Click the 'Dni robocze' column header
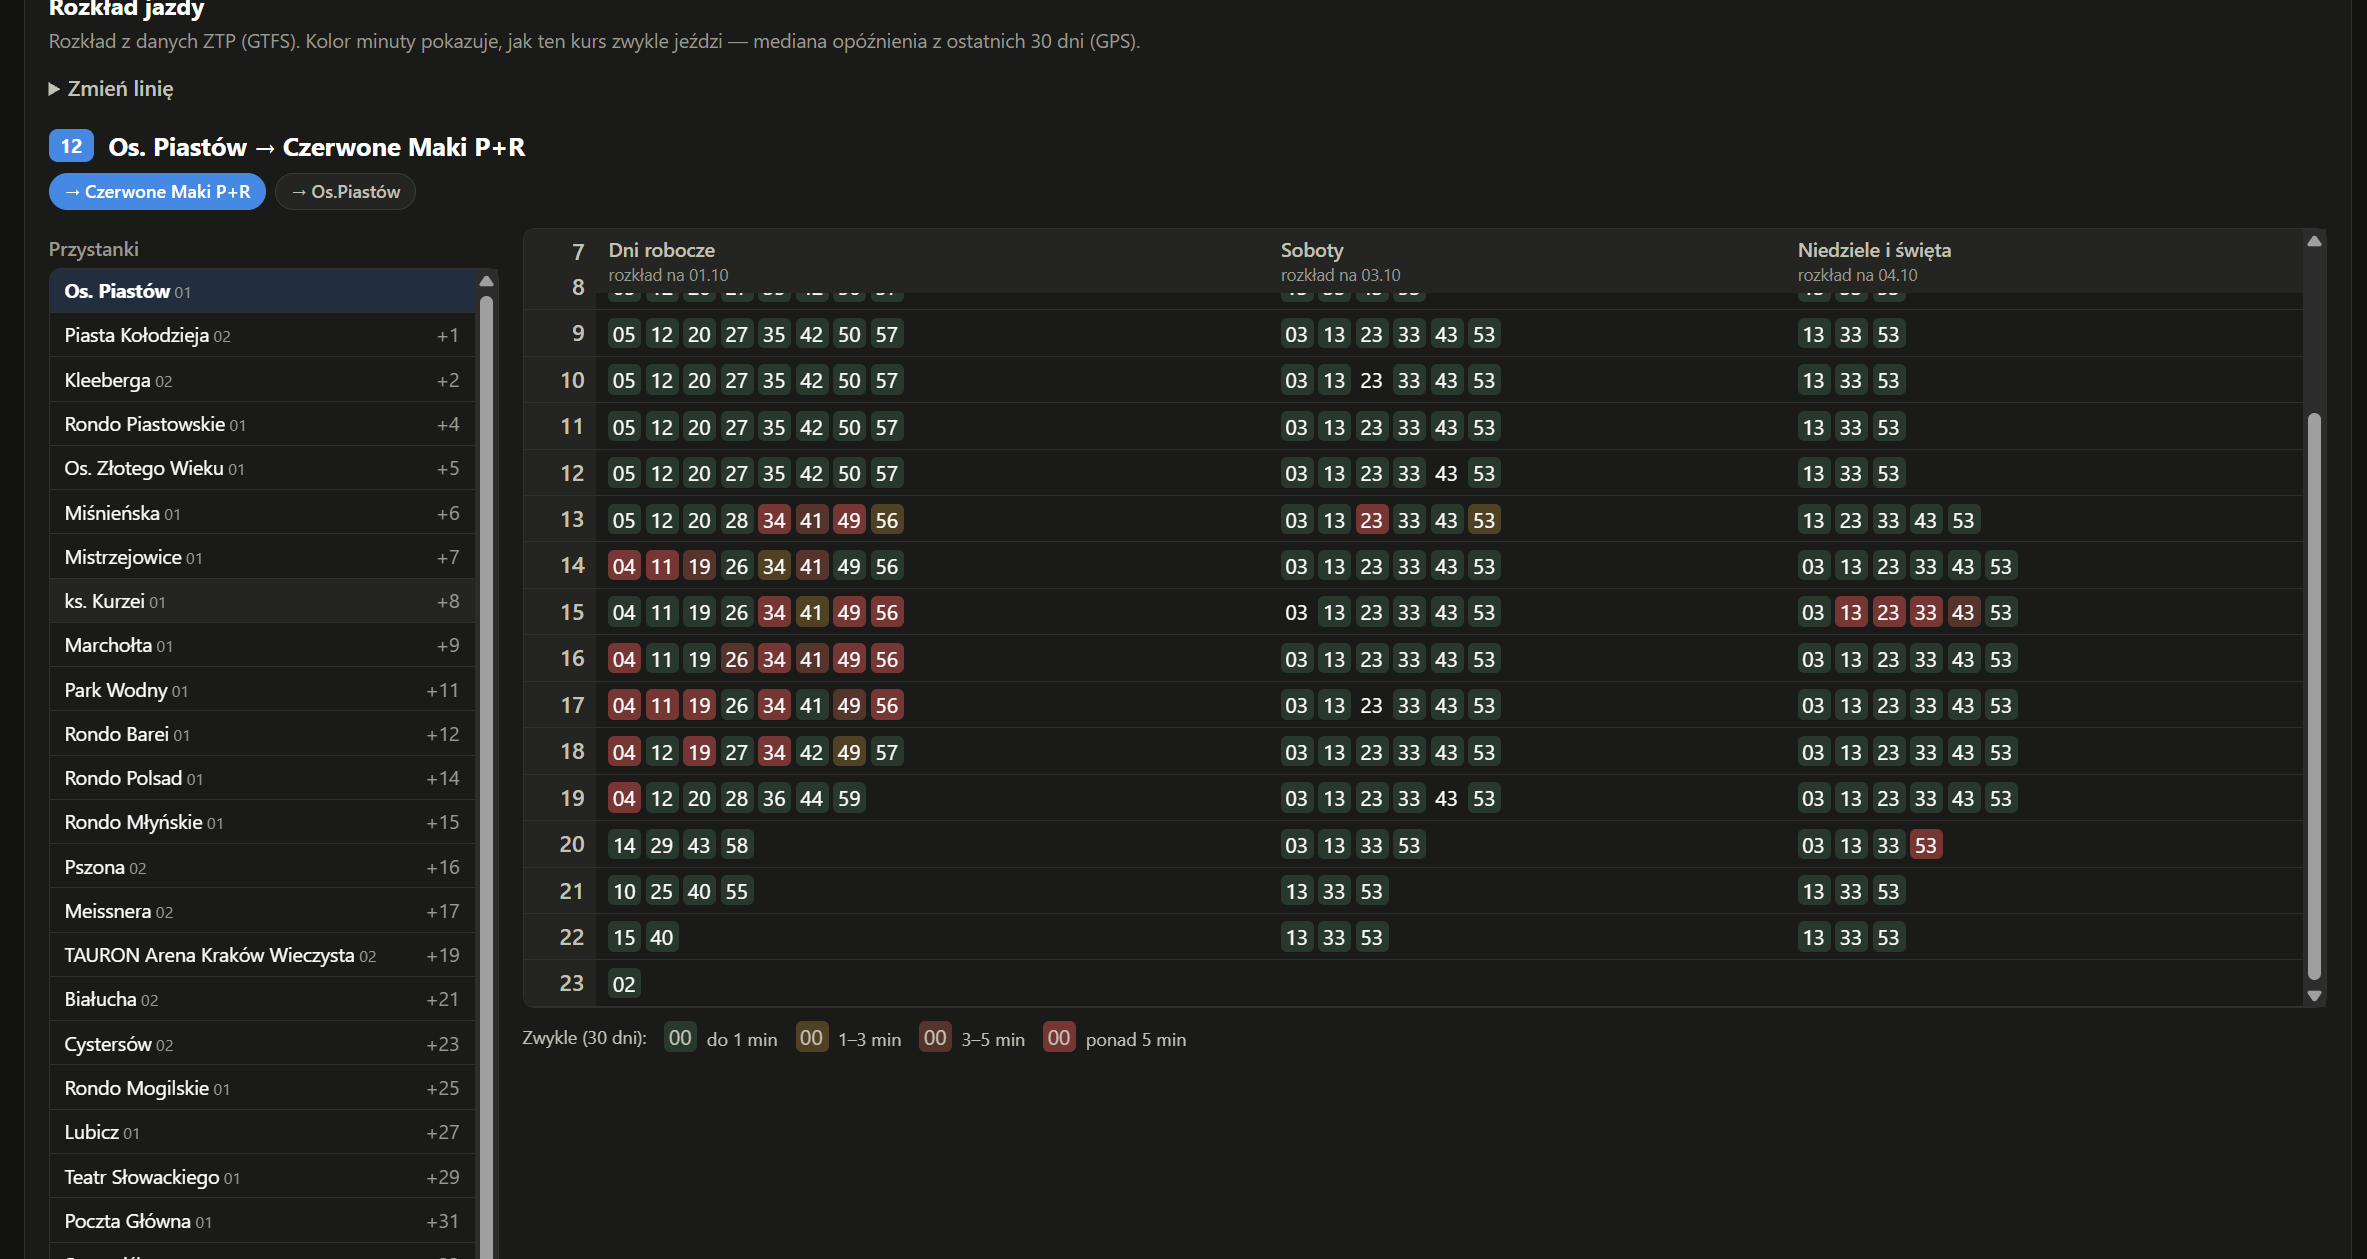This screenshot has height=1259, width=2367. [x=661, y=250]
